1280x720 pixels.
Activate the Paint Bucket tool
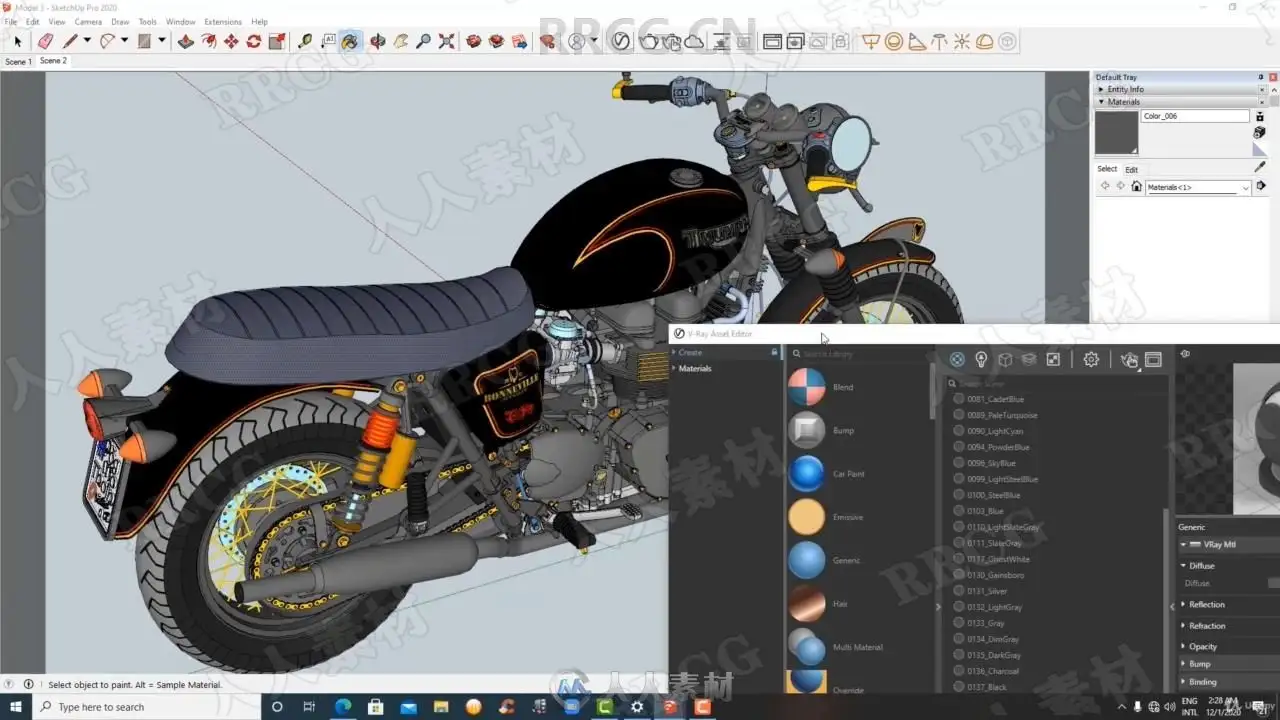pos(350,41)
